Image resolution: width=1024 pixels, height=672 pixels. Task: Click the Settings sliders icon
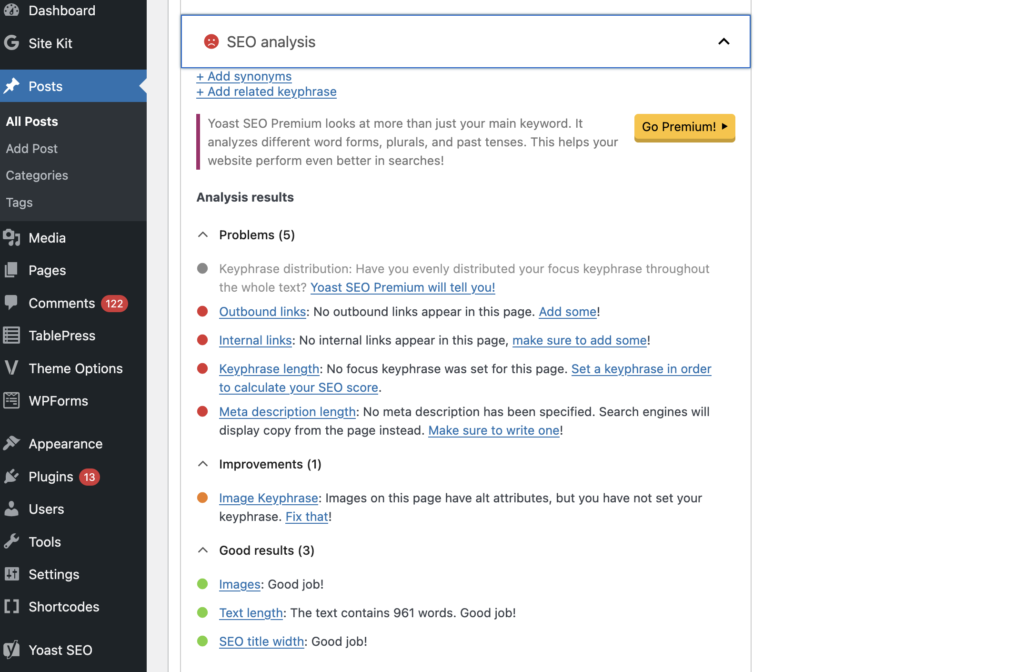11,574
